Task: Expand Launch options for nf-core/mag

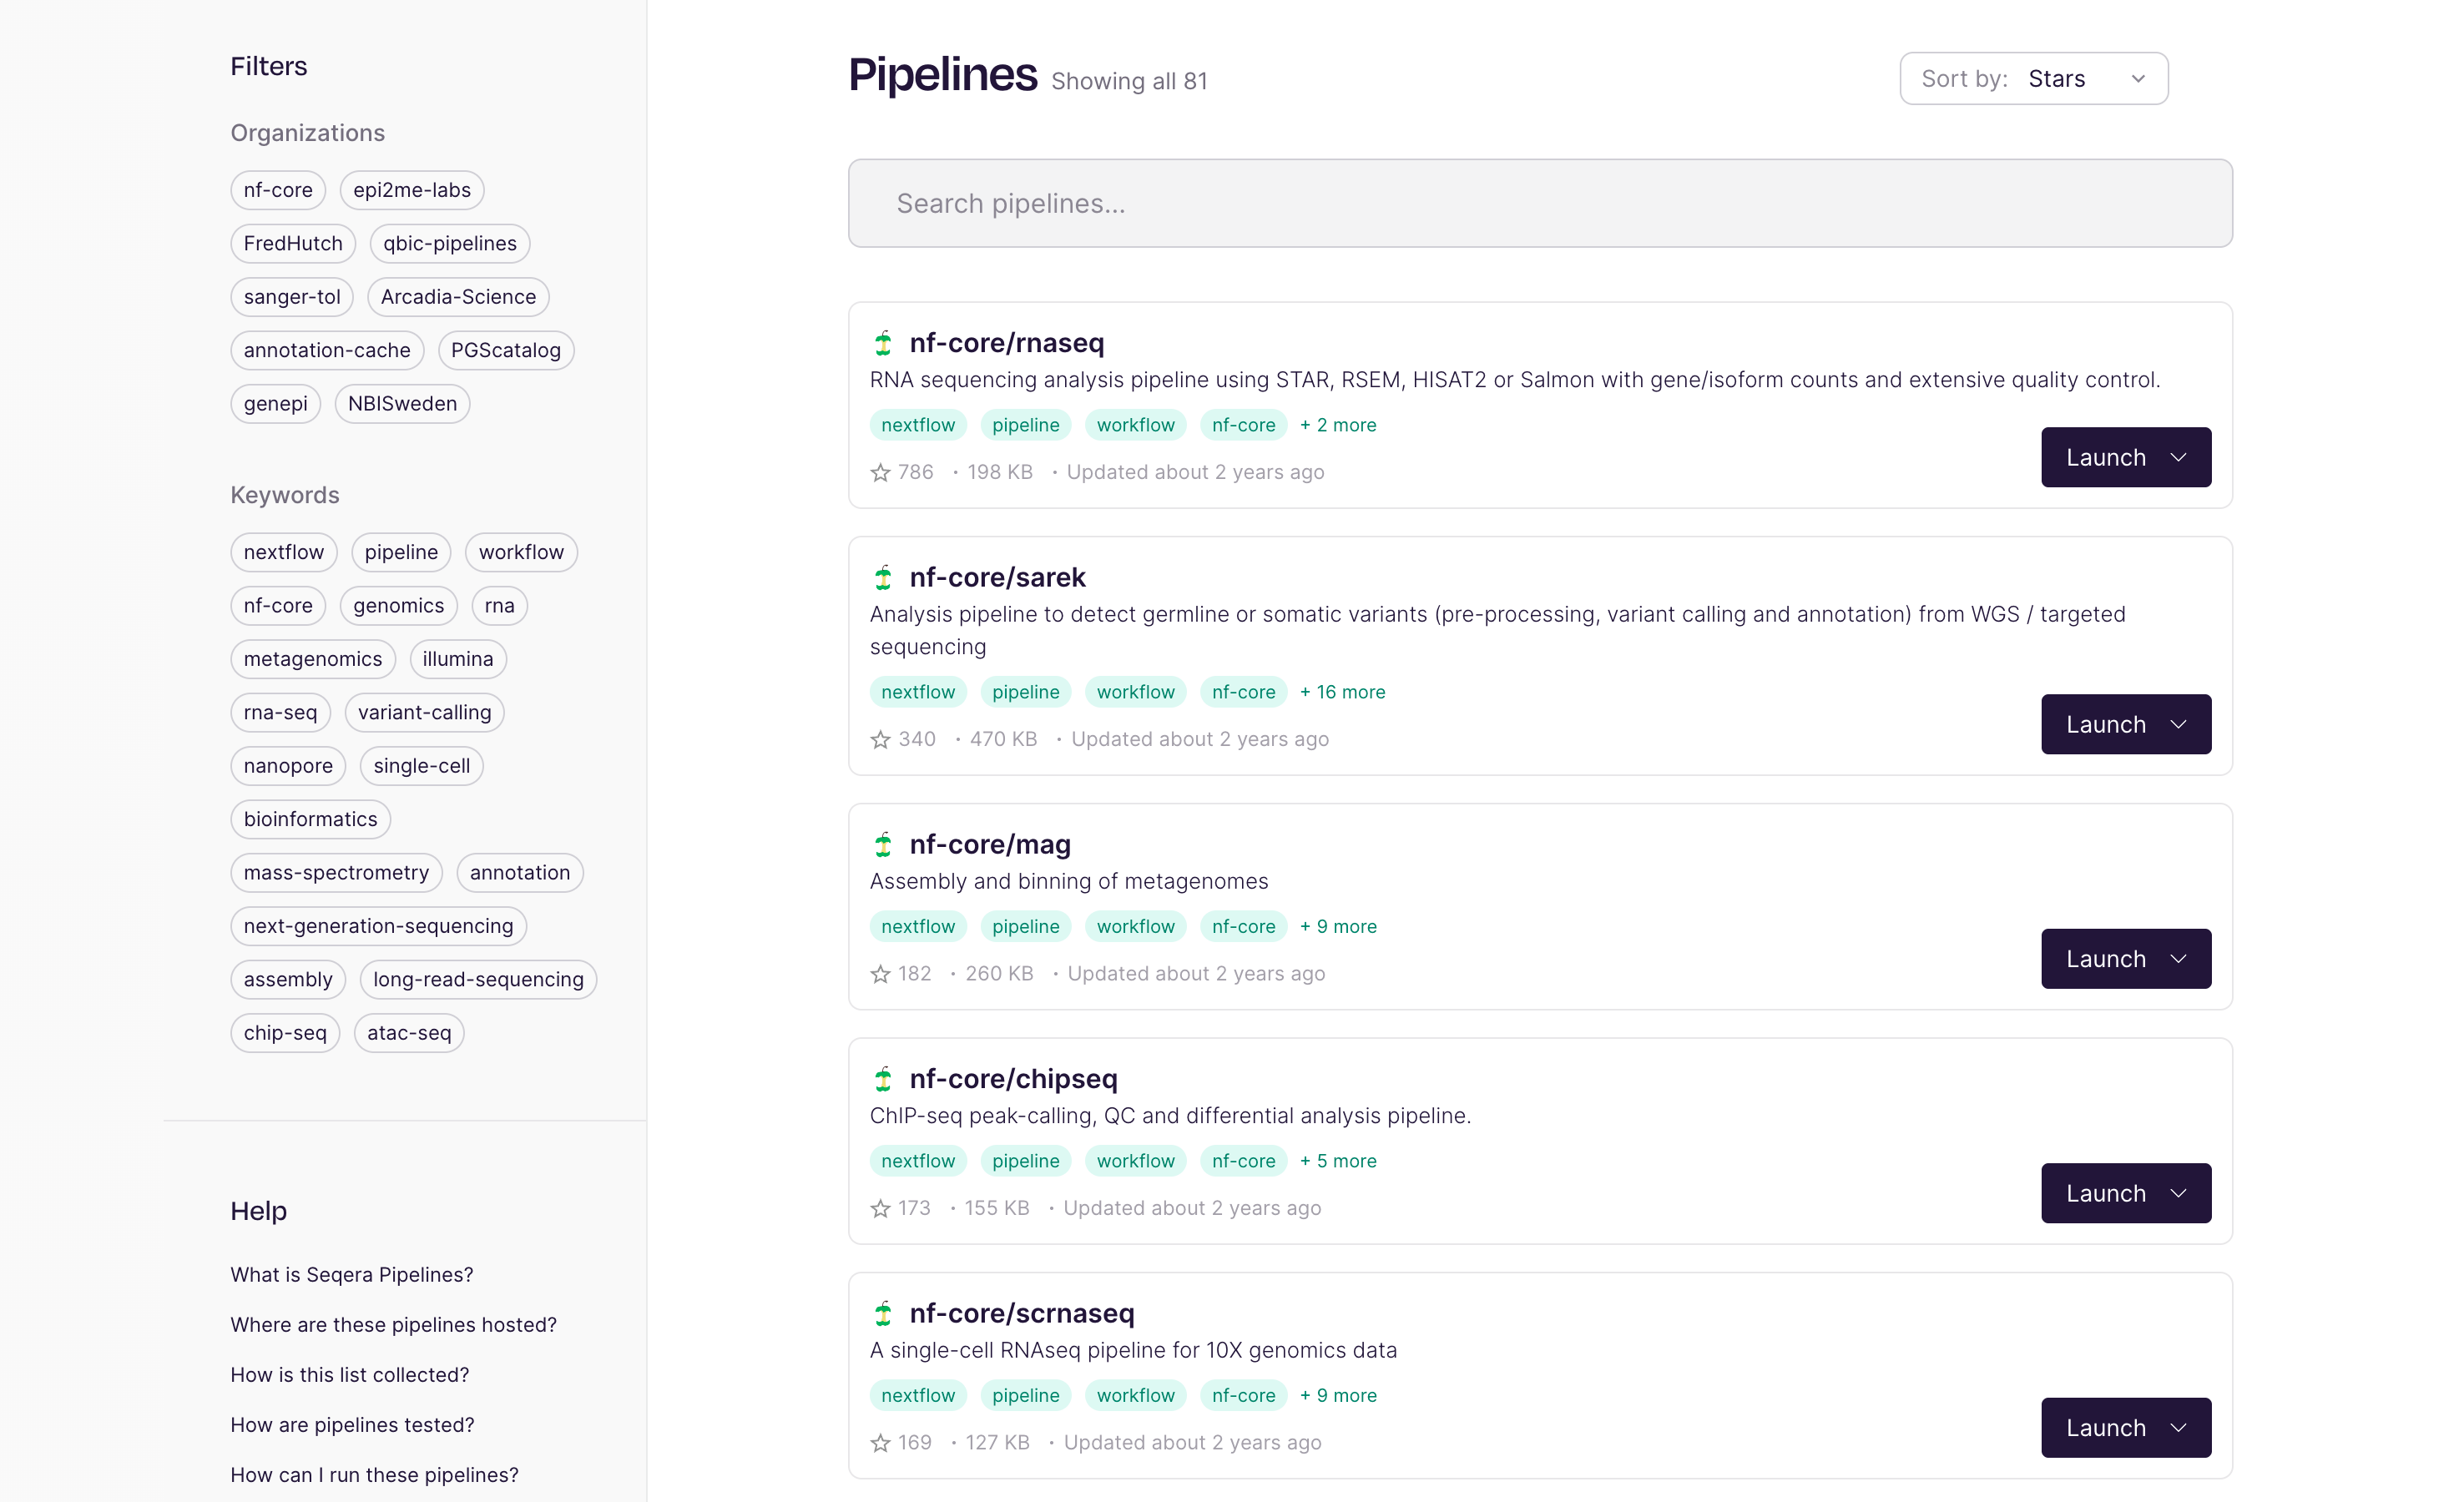Action: [2179, 959]
